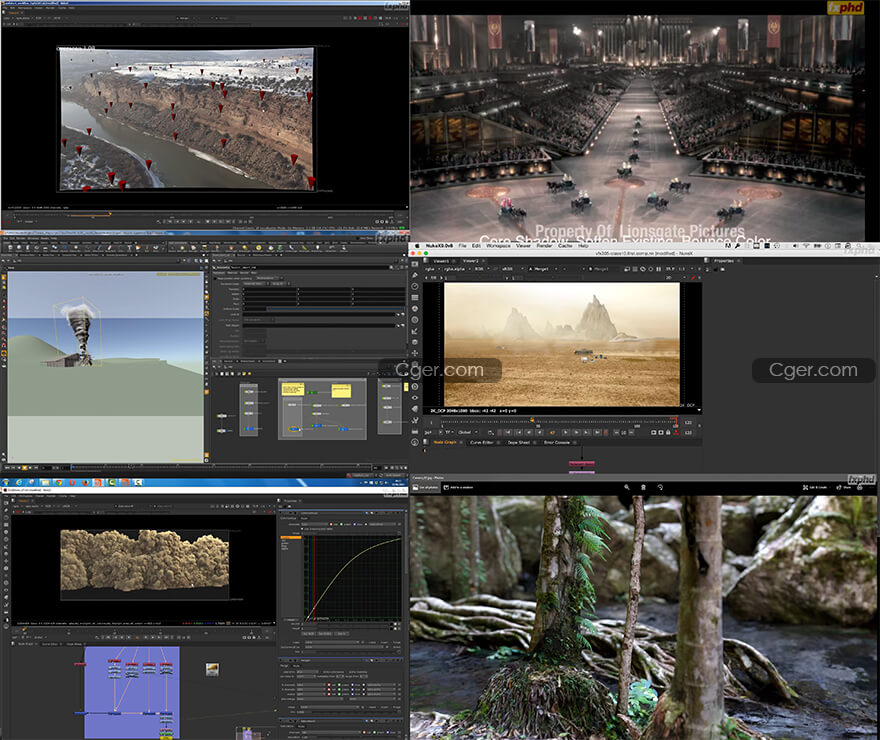This screenshot has width=880, height=740.
Task: Toggle lock icon in macOS NukeX timeline controls
Action: click(668, 433)
